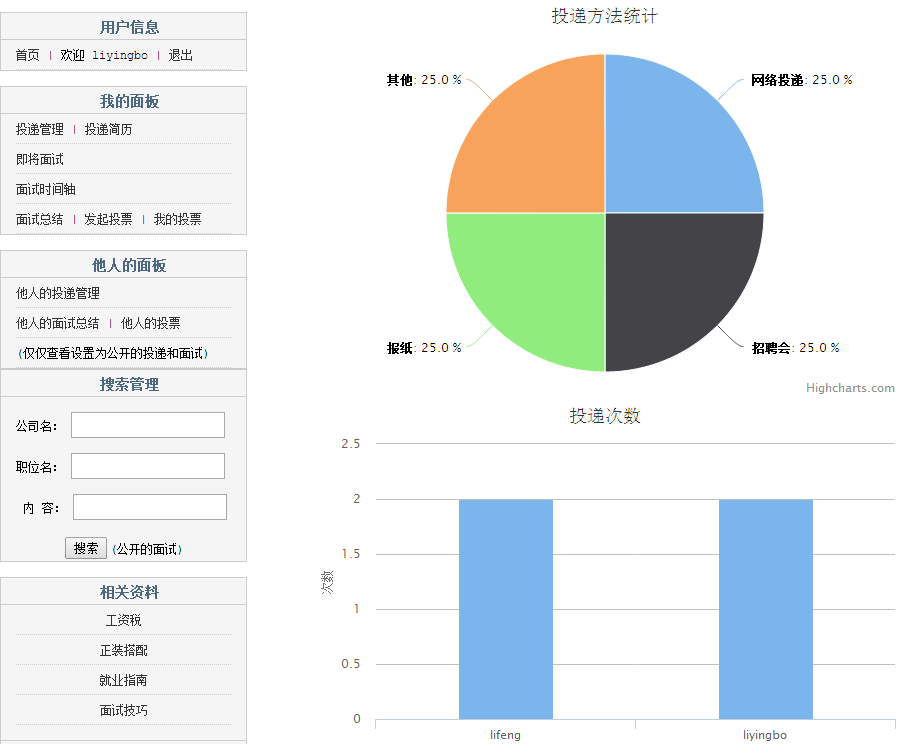Open 投递管理 in my panel

(40, 130)
